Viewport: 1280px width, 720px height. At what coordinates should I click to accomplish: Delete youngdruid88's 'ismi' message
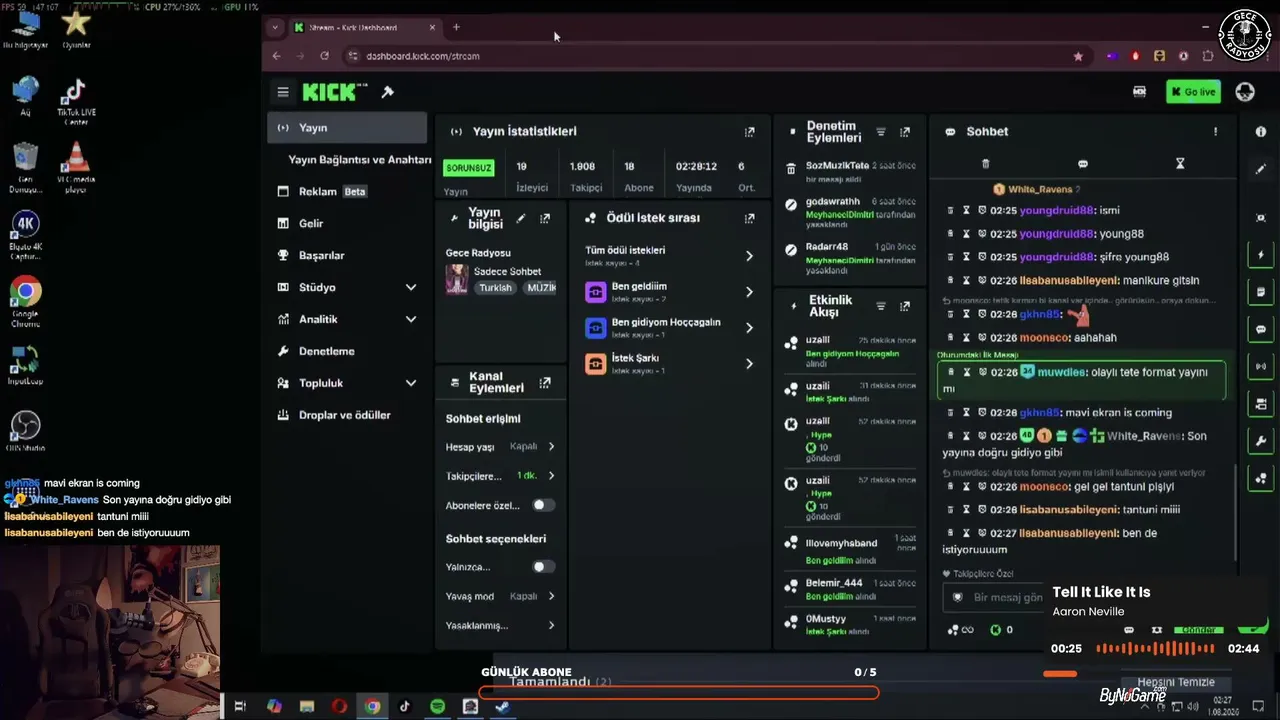tap(950, 210)
